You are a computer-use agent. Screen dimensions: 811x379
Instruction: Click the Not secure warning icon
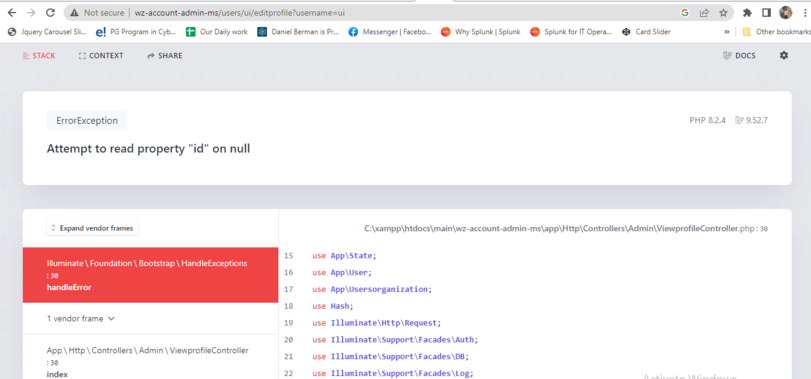click(75, 13)
